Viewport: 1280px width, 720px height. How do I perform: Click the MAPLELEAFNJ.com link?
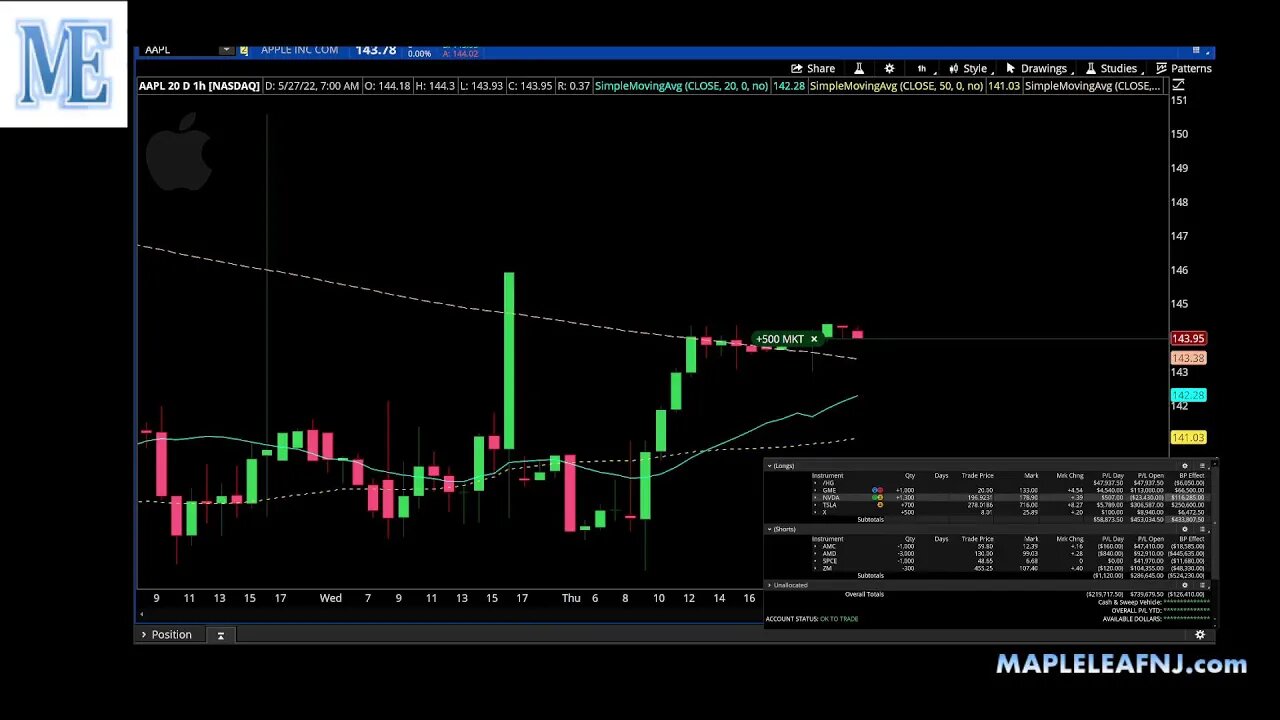point(1122,664)
